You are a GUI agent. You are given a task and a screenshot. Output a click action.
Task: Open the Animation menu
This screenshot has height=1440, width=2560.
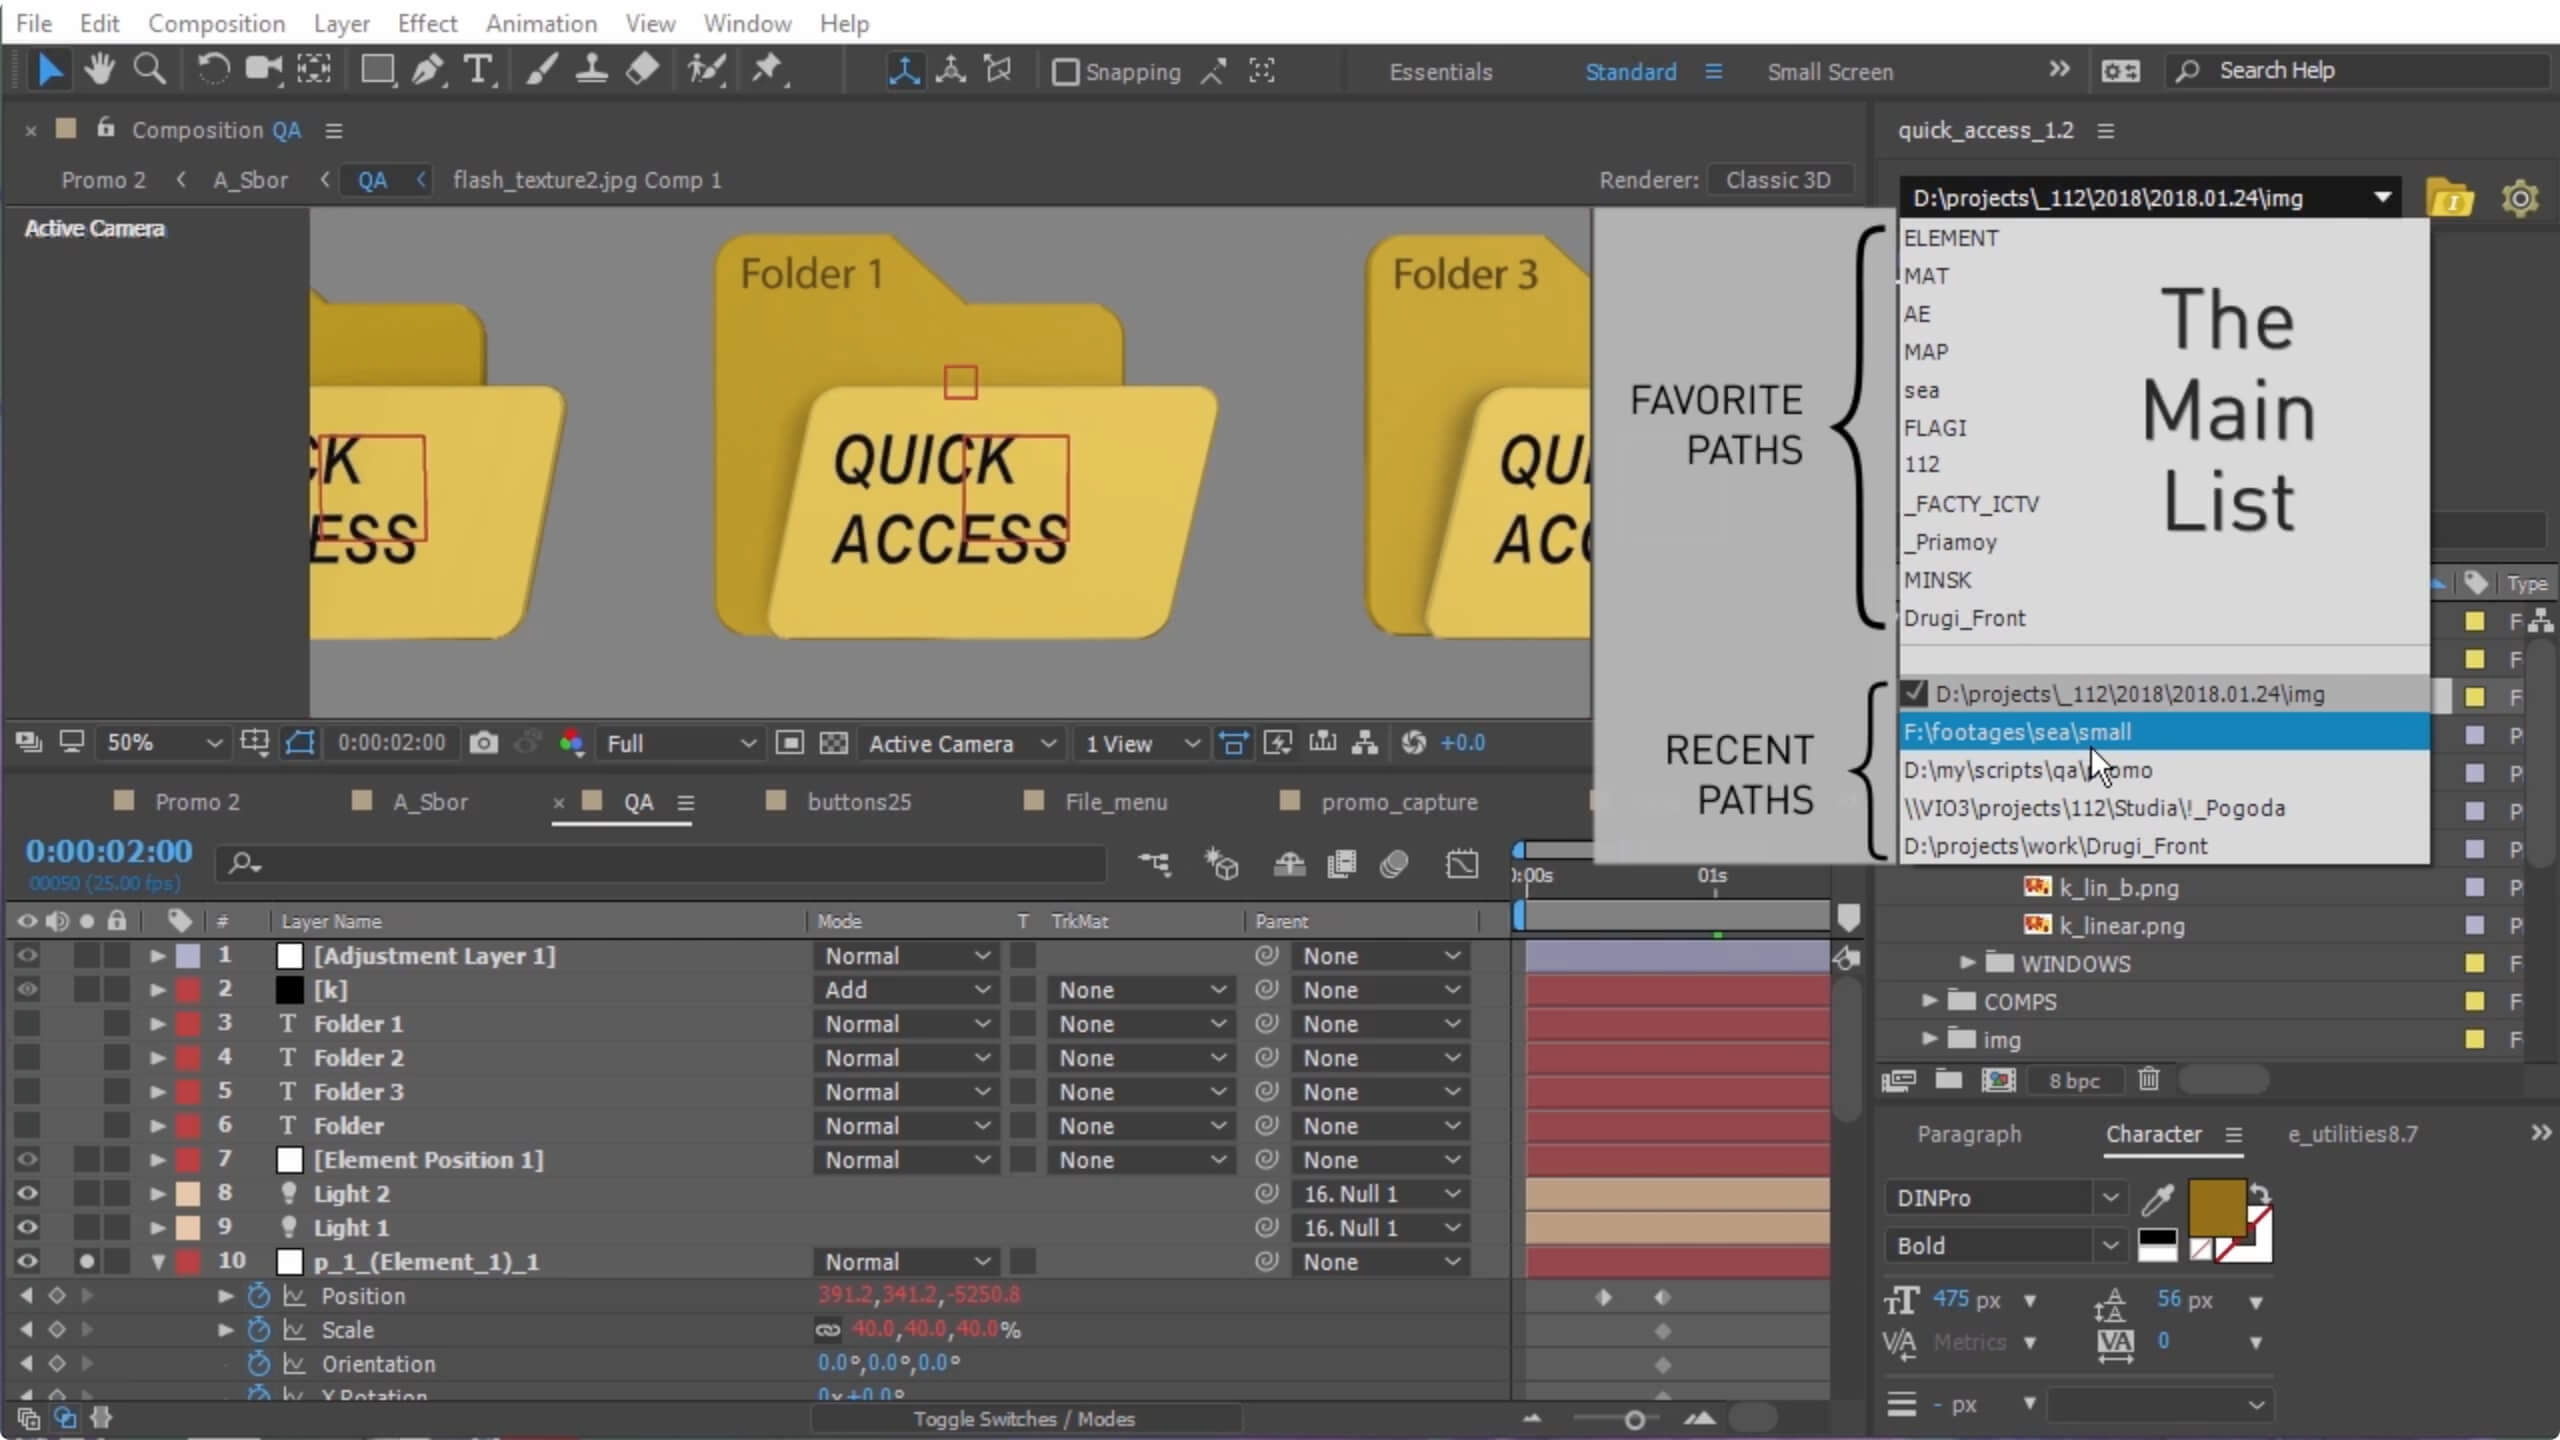[x=541, y=23]
